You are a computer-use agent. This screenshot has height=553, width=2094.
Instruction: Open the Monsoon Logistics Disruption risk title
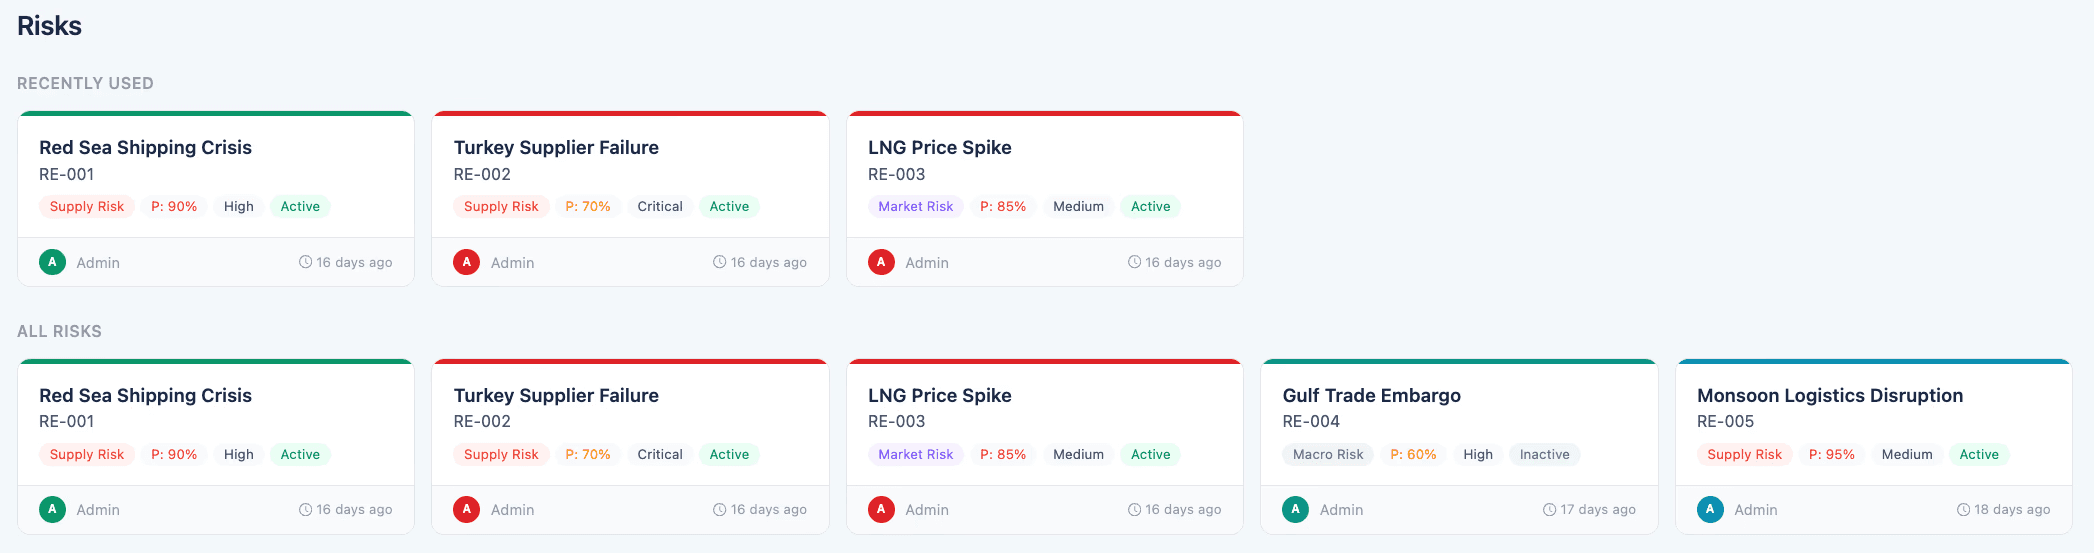[1829, 395]
